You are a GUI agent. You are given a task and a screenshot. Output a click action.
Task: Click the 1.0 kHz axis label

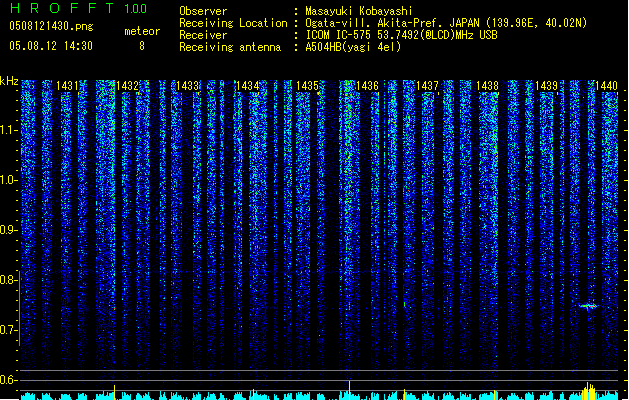pyautogui.click(x=9, y=180)
